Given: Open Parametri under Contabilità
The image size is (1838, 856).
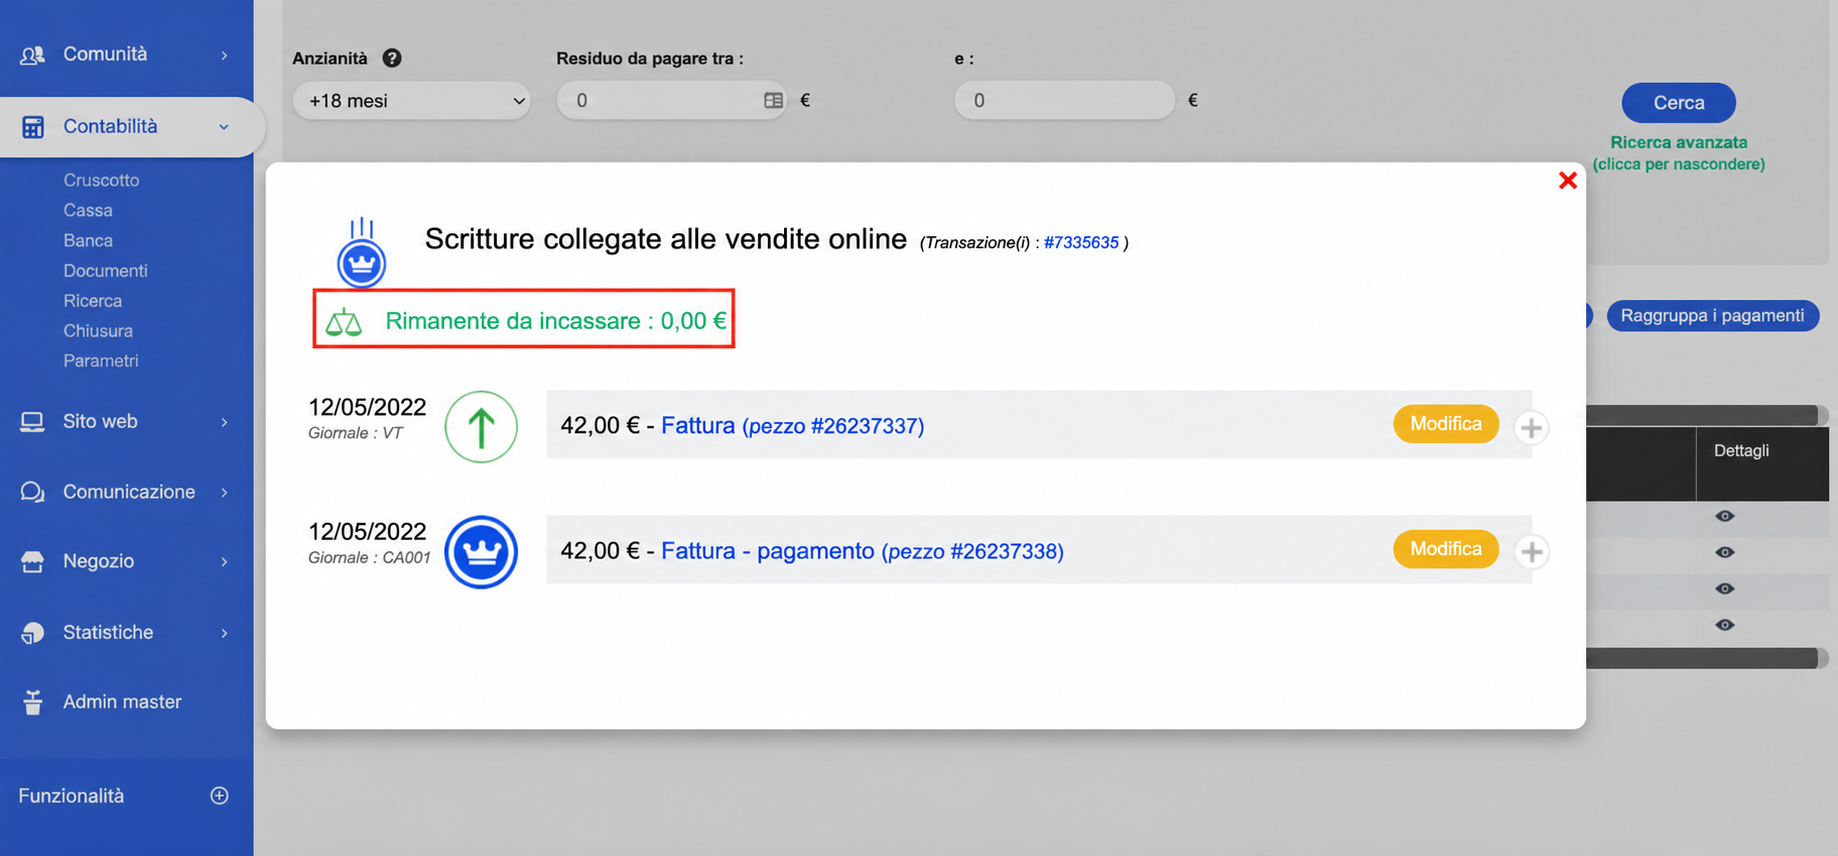Looking at the screenshot, I should coord(101,360).
